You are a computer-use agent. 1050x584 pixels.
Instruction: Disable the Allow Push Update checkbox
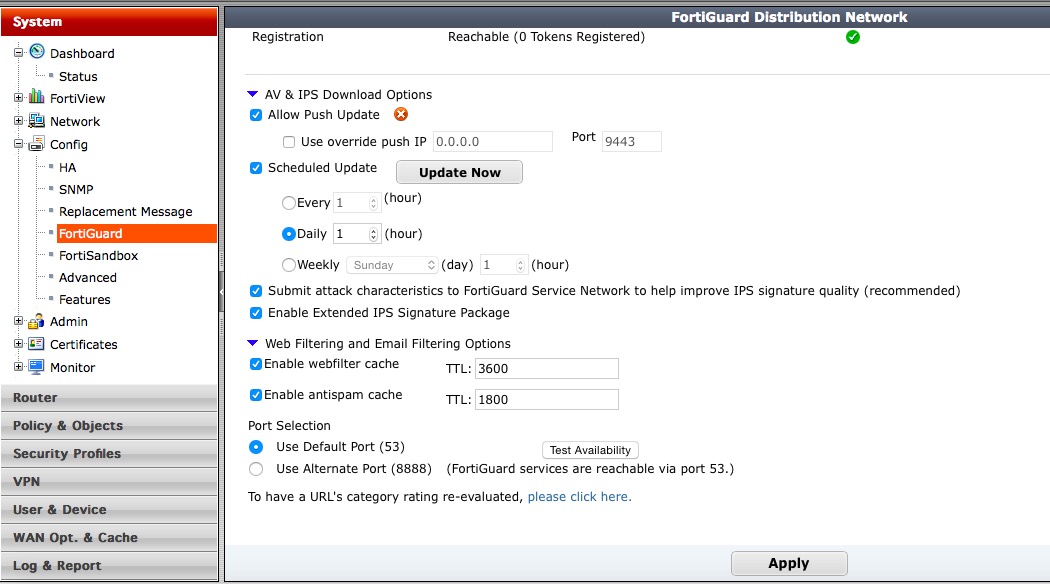pyautogui.click(x=256, y=115)
